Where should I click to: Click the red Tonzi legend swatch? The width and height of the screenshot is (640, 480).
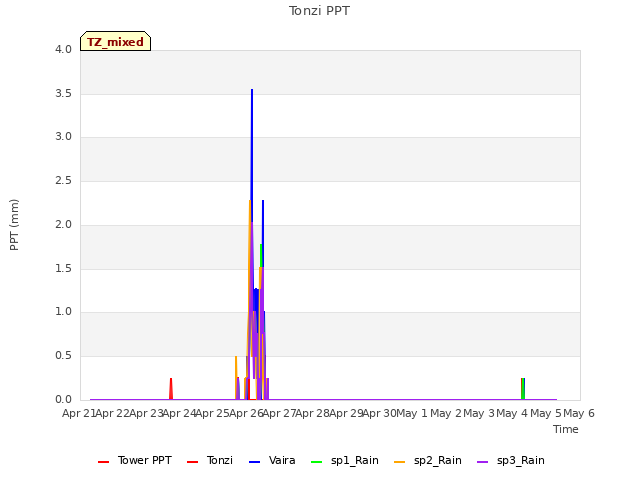coord(193,462)
